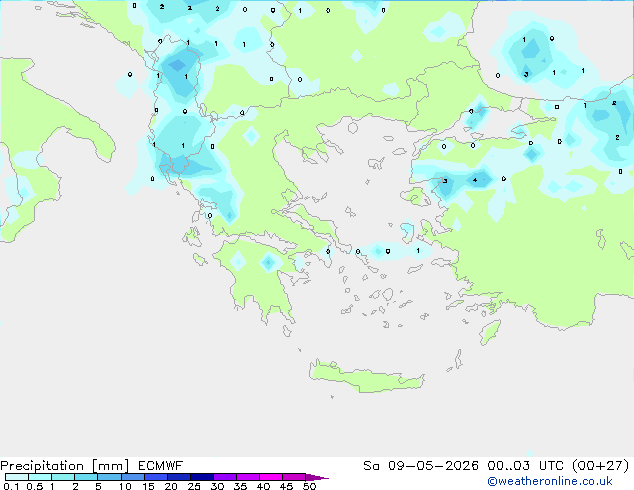Click the '(00+27)' forecast offset text
Screen dimensions: 634x490
[600, 466]
